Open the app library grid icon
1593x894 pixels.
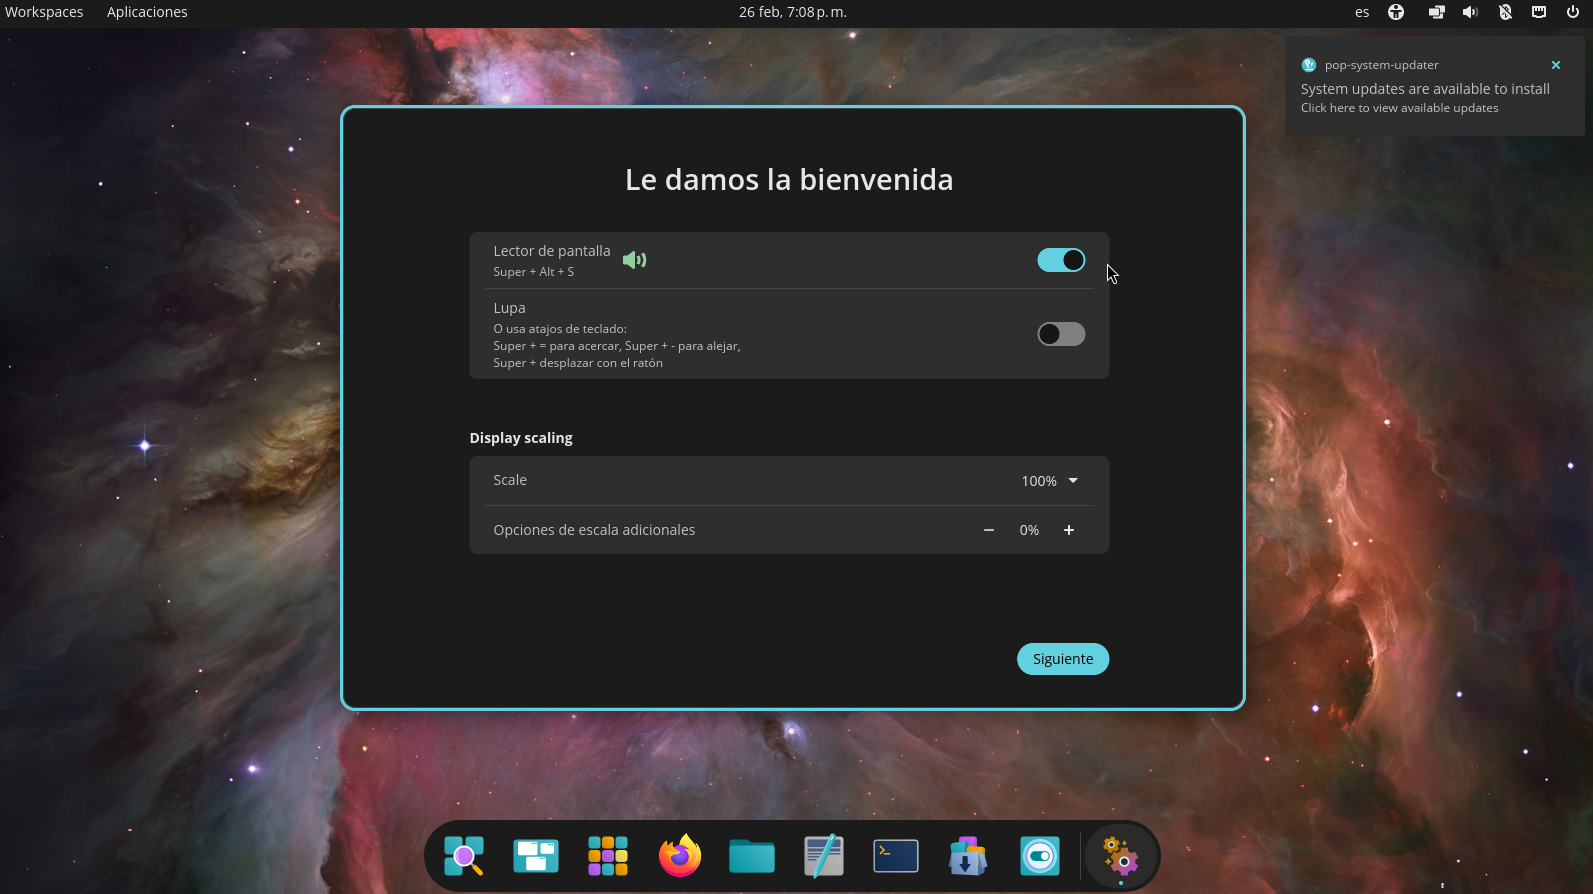(x=608, y=856)
